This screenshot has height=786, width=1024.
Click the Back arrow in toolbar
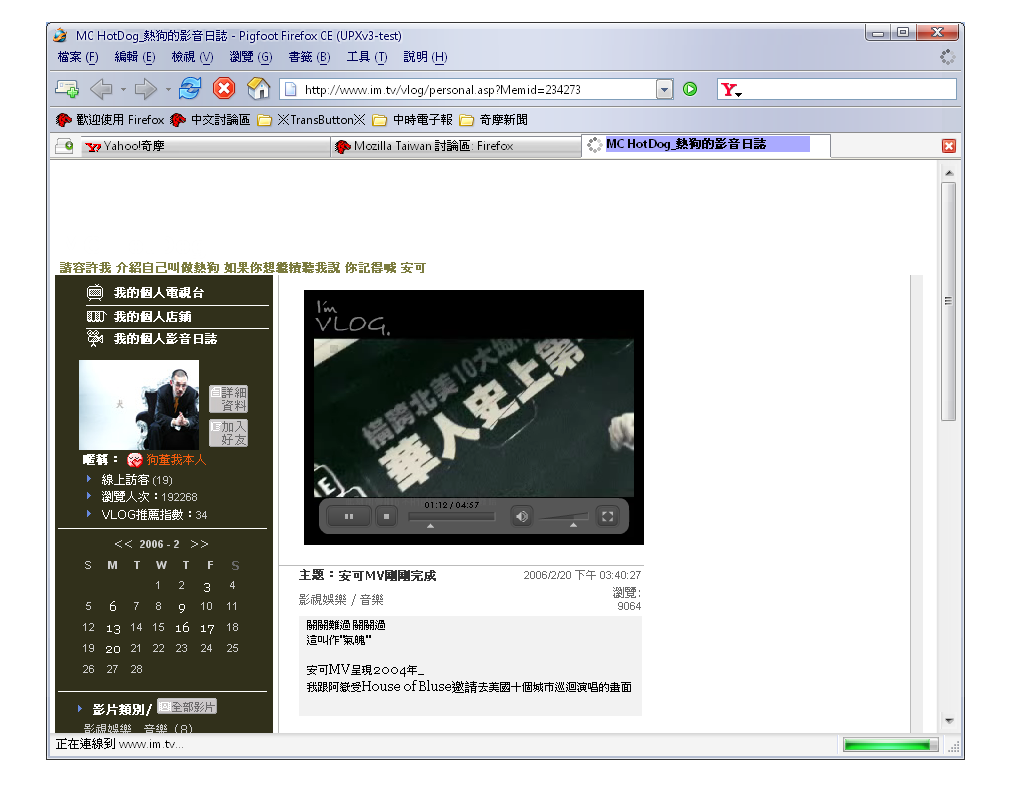coord(101,89)
